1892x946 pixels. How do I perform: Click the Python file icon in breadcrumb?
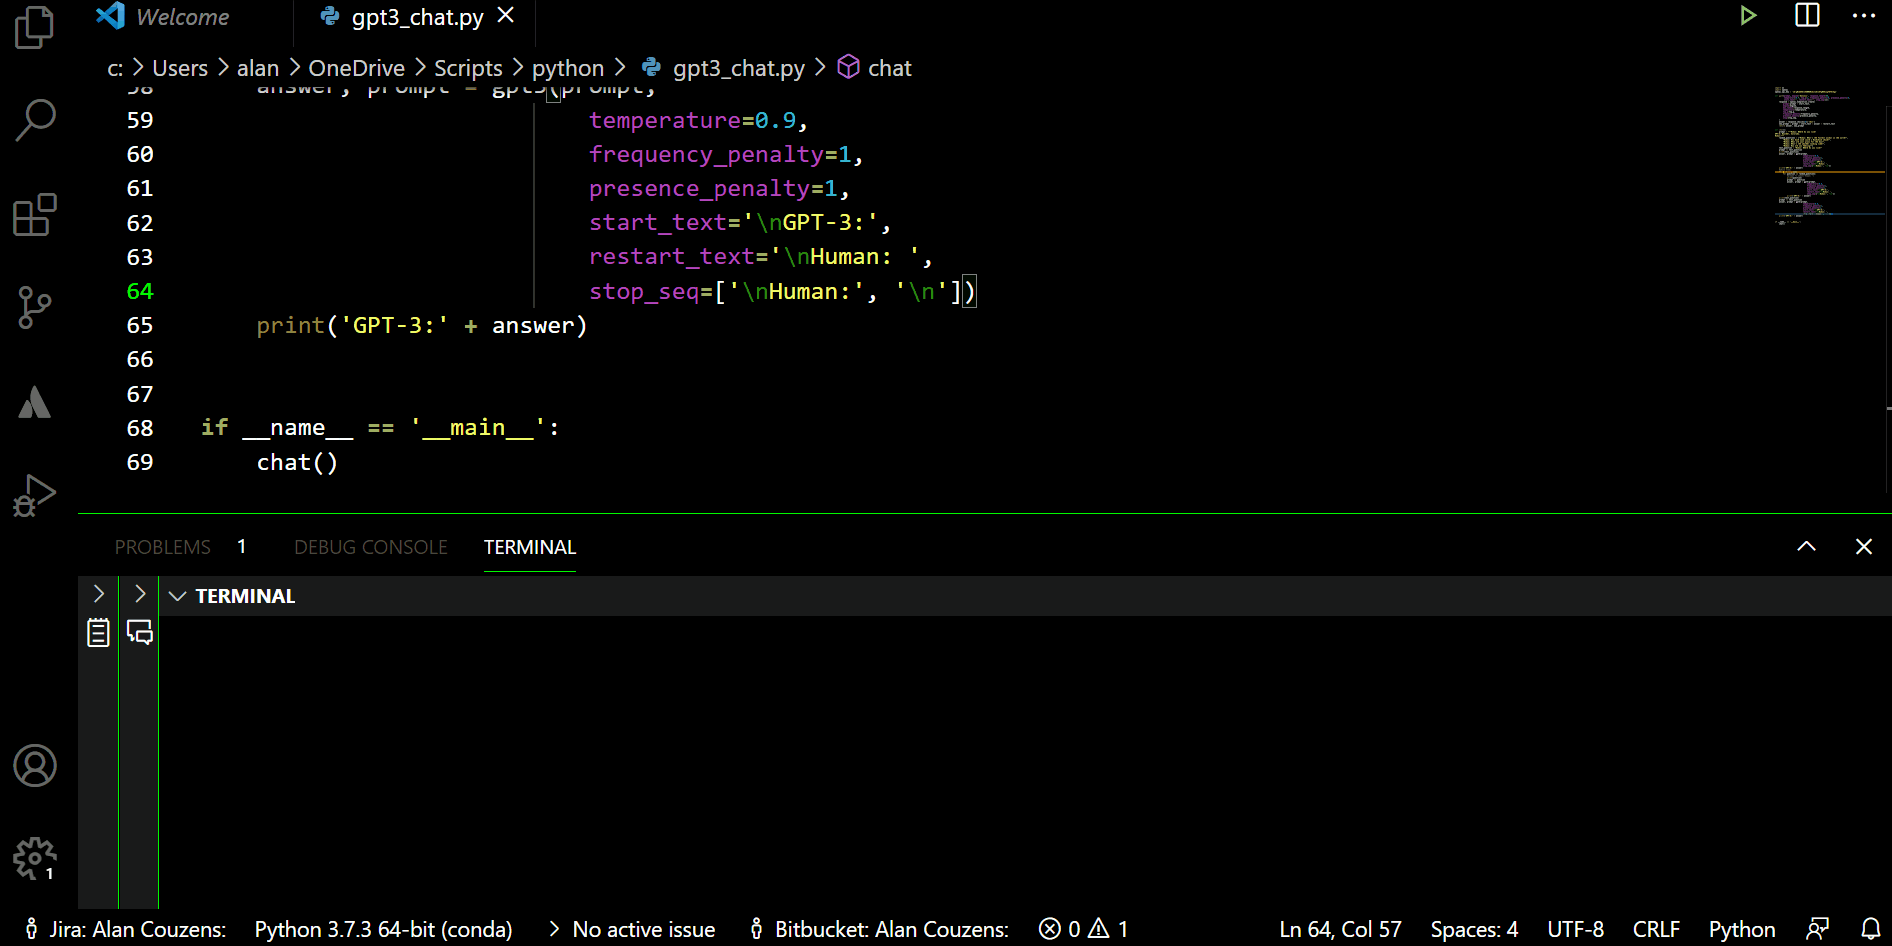tap(651, 67)
